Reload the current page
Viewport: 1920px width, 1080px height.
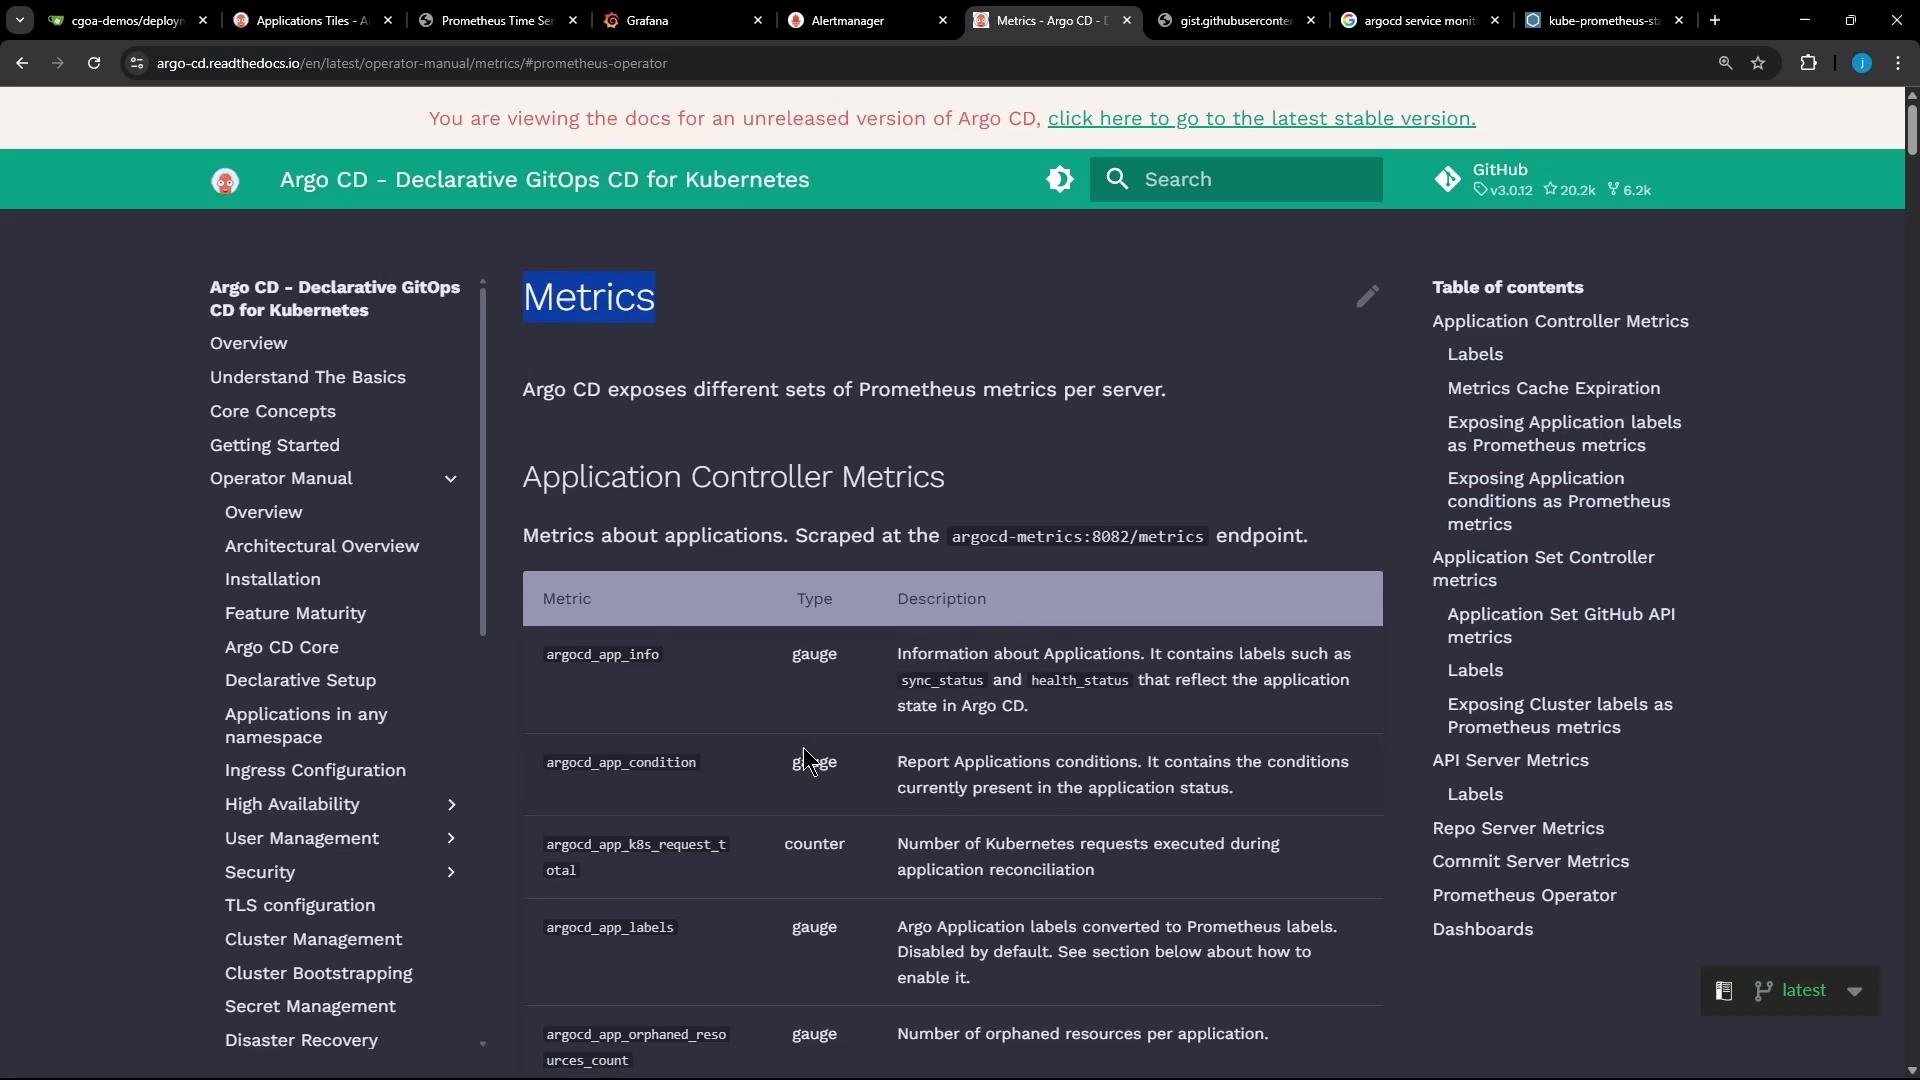94,63
